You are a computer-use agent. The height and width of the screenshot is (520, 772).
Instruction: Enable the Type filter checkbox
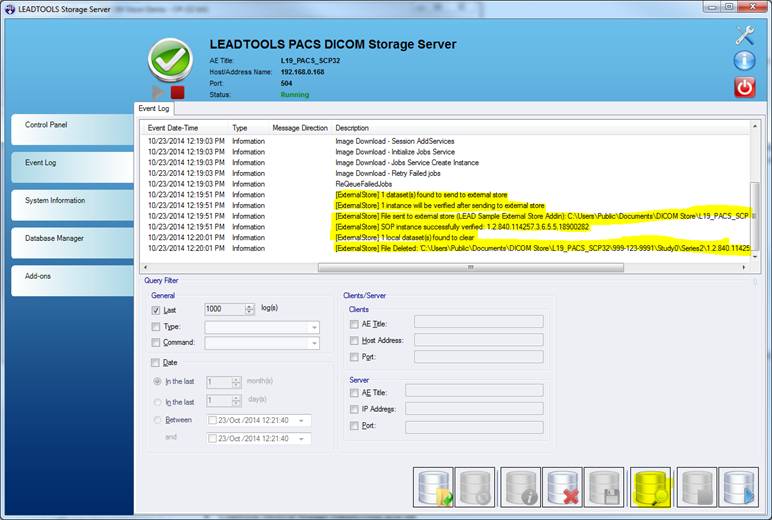tap(156, 326)
